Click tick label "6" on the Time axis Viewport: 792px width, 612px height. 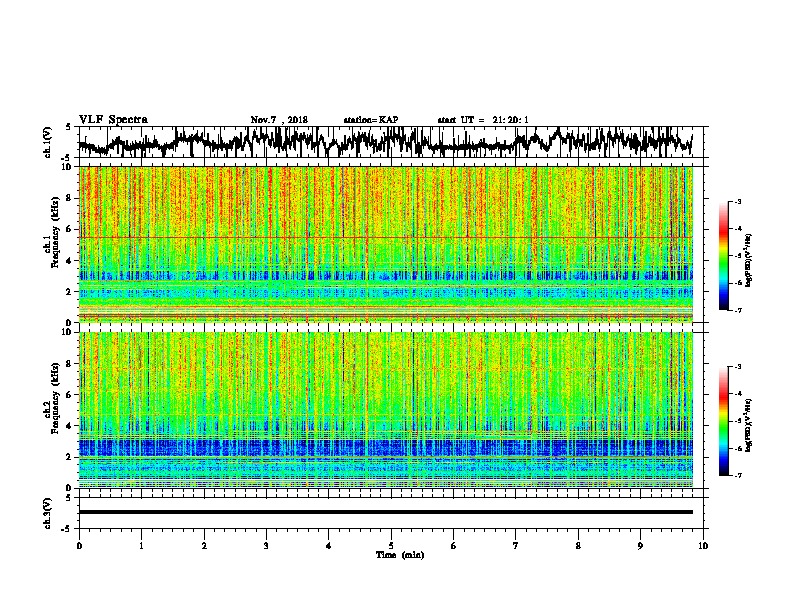(454, 546)
